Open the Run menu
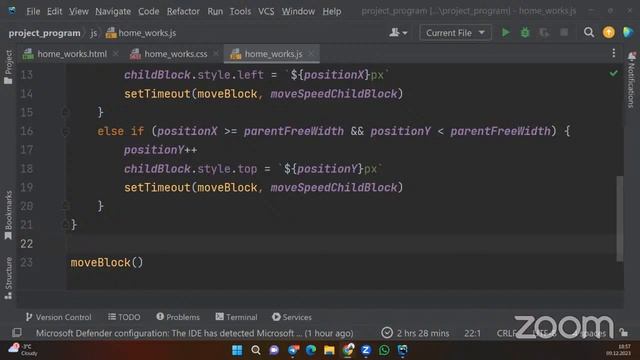640x360 pixels. pyautogui.click(x=215, y=11)
